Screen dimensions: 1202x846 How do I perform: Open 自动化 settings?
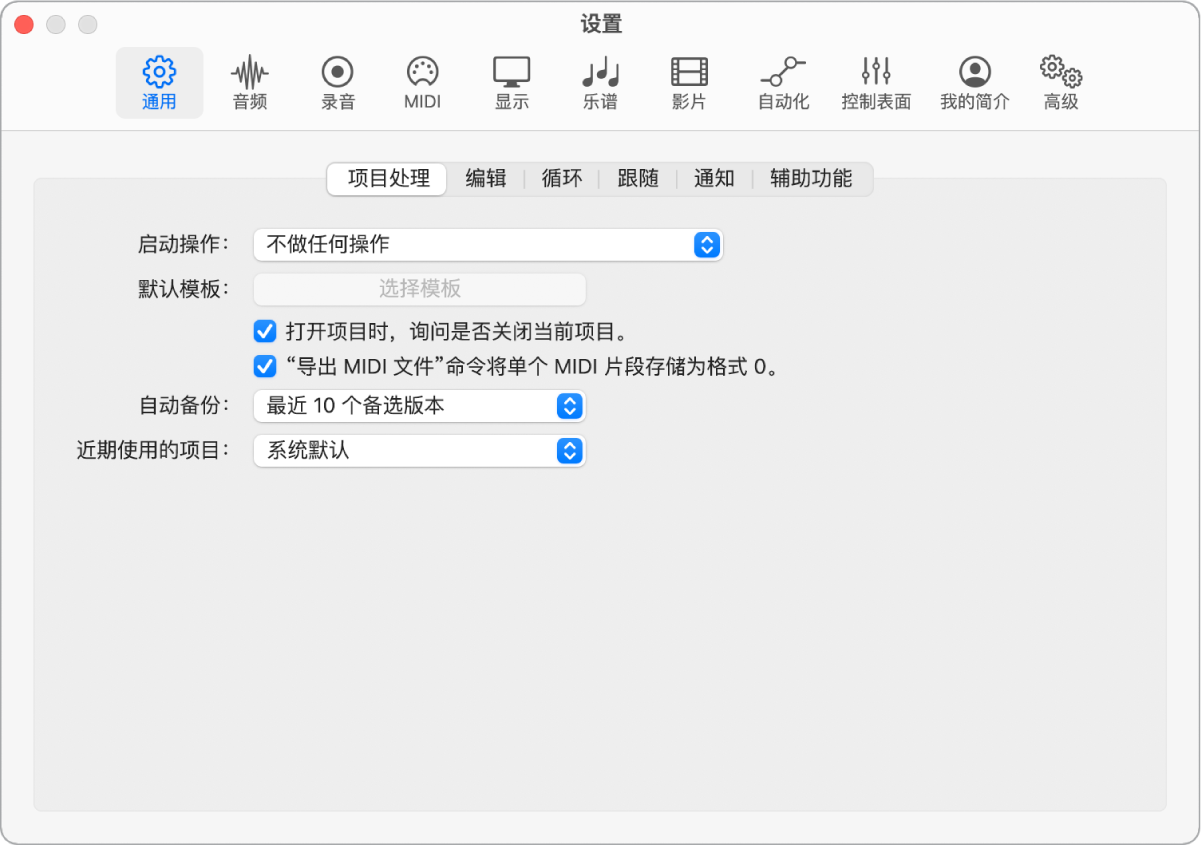click(x=782, y=82)
